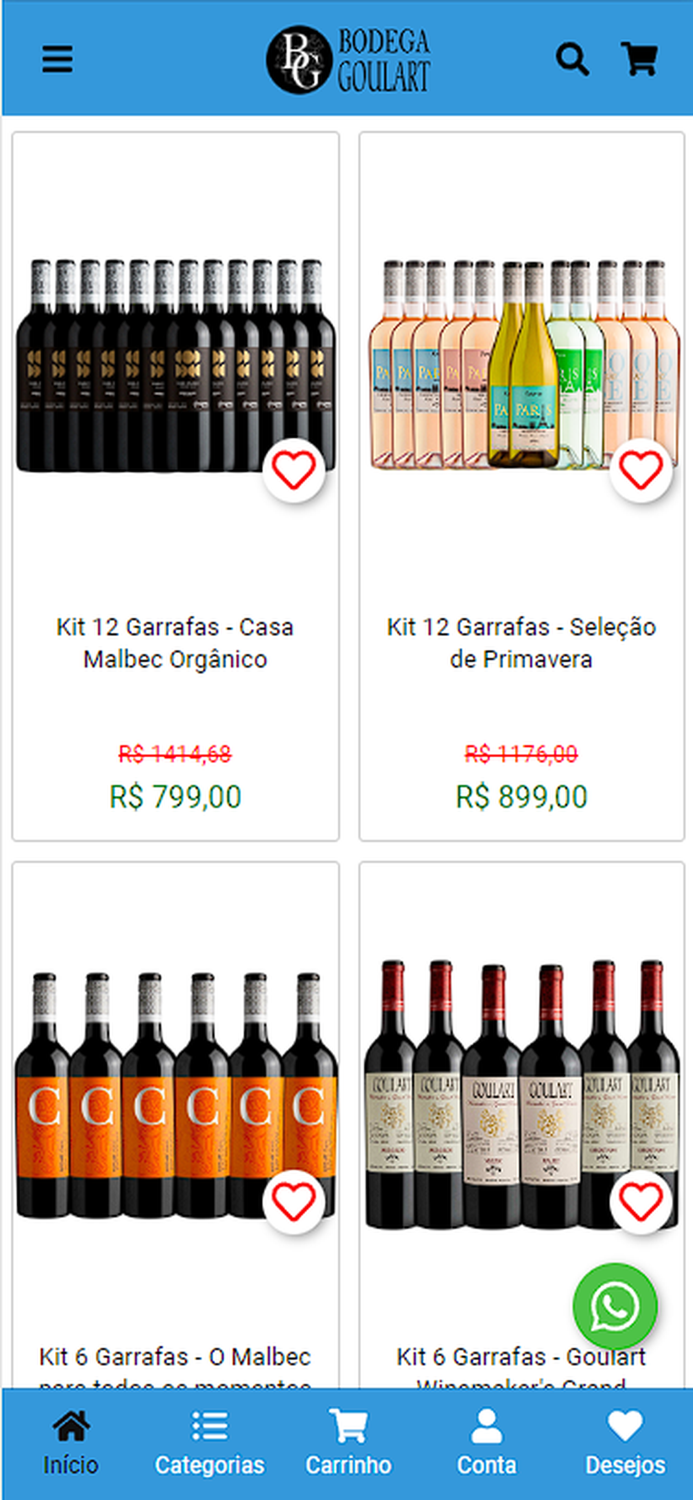Tap the Bodega Goulart logo
The height and width of the screenshot is (1500, 693).
346,60
